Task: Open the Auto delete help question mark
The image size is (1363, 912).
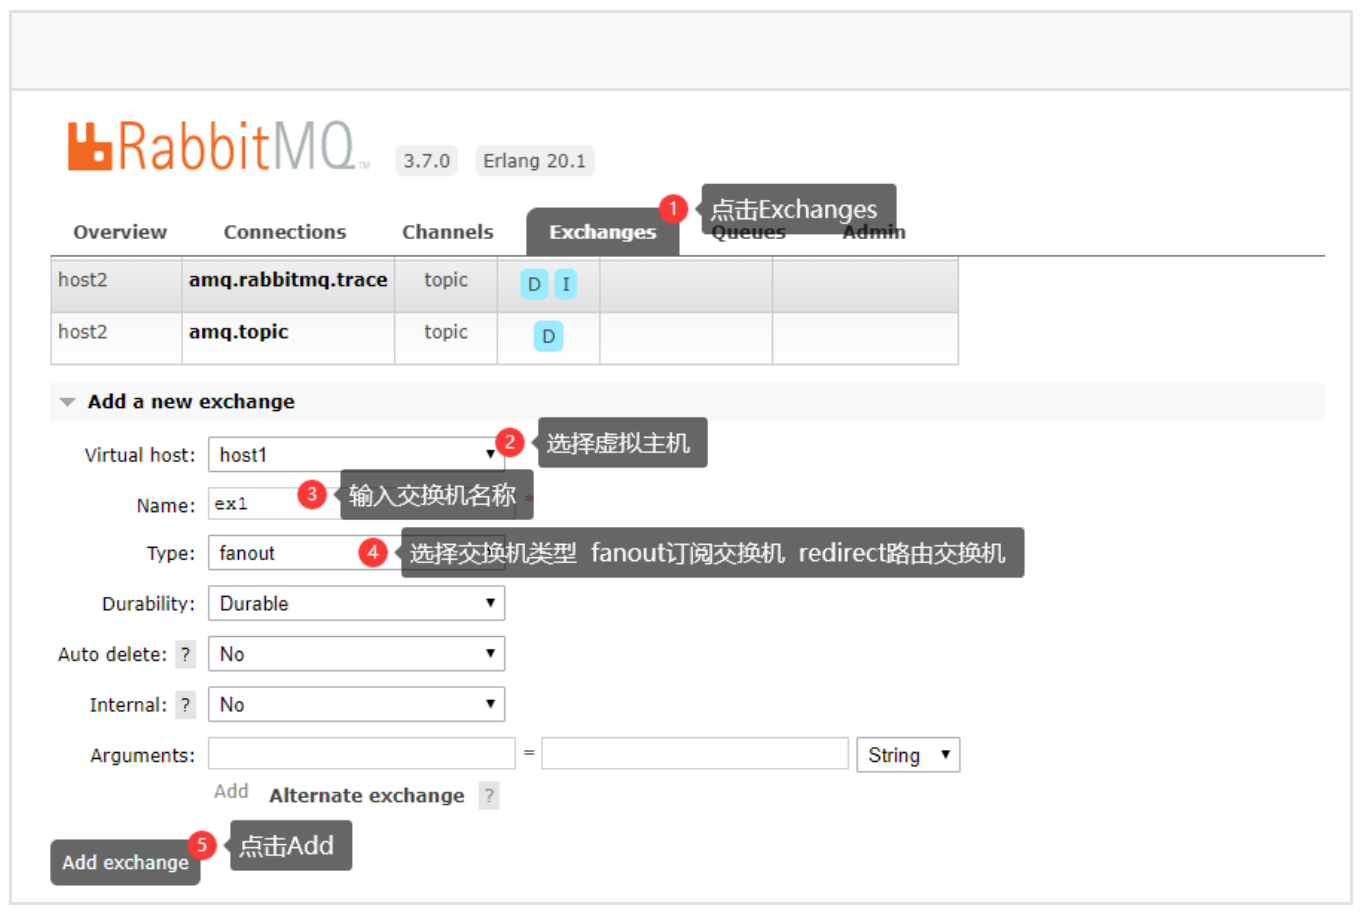Action: point(185,655)
